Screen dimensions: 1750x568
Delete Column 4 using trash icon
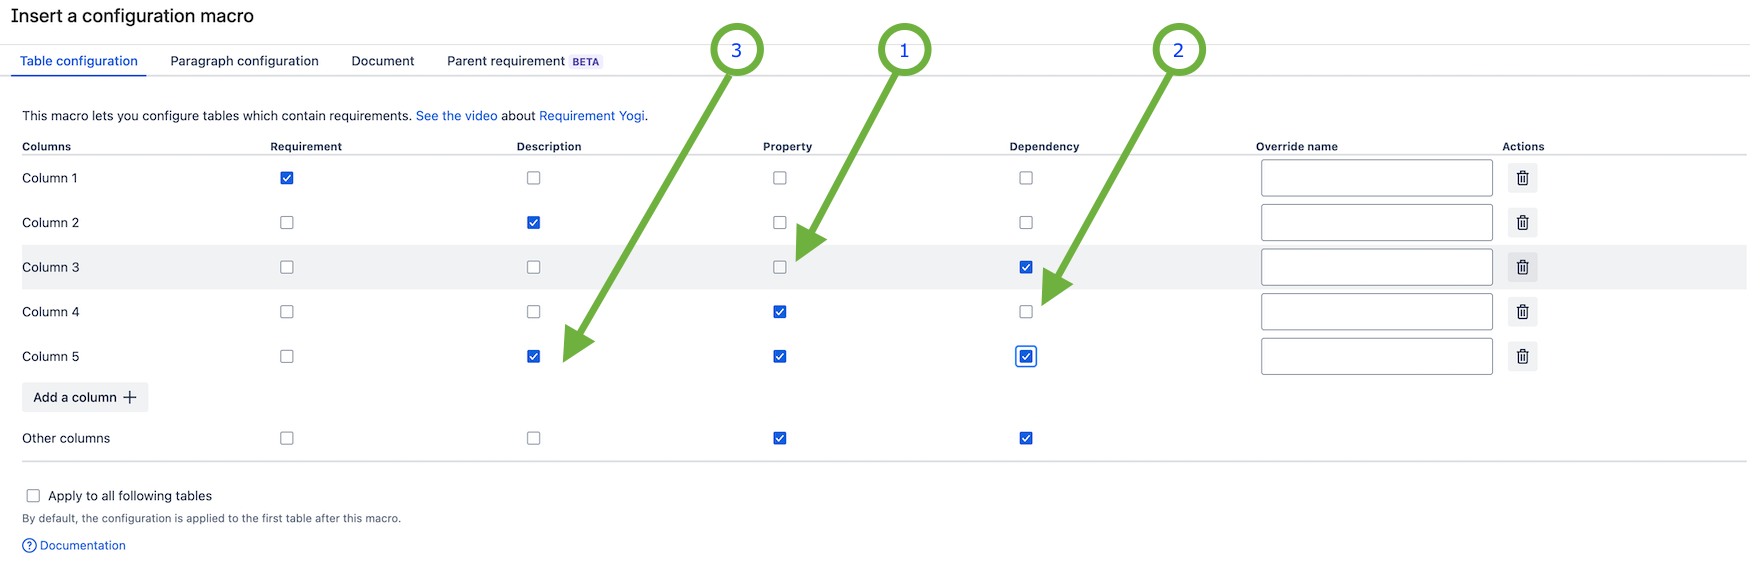tap(1522, 312)
